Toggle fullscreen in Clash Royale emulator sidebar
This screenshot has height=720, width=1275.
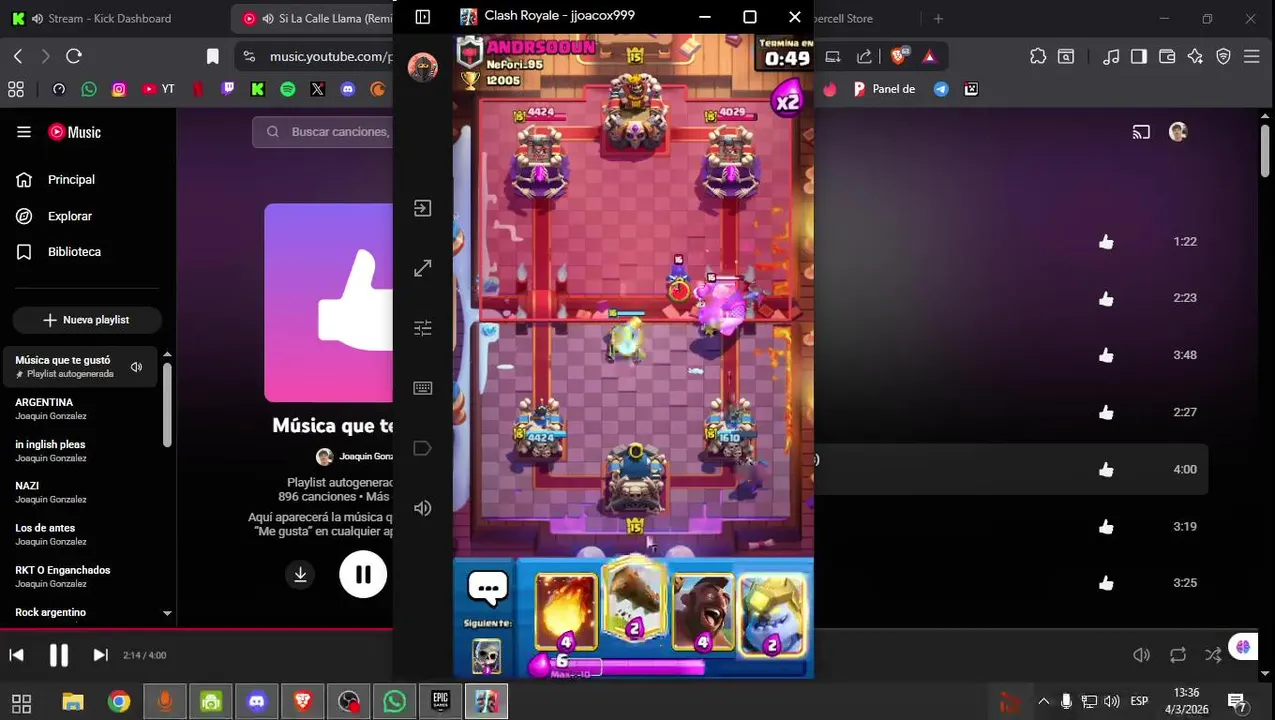click(x=423, y=268)
